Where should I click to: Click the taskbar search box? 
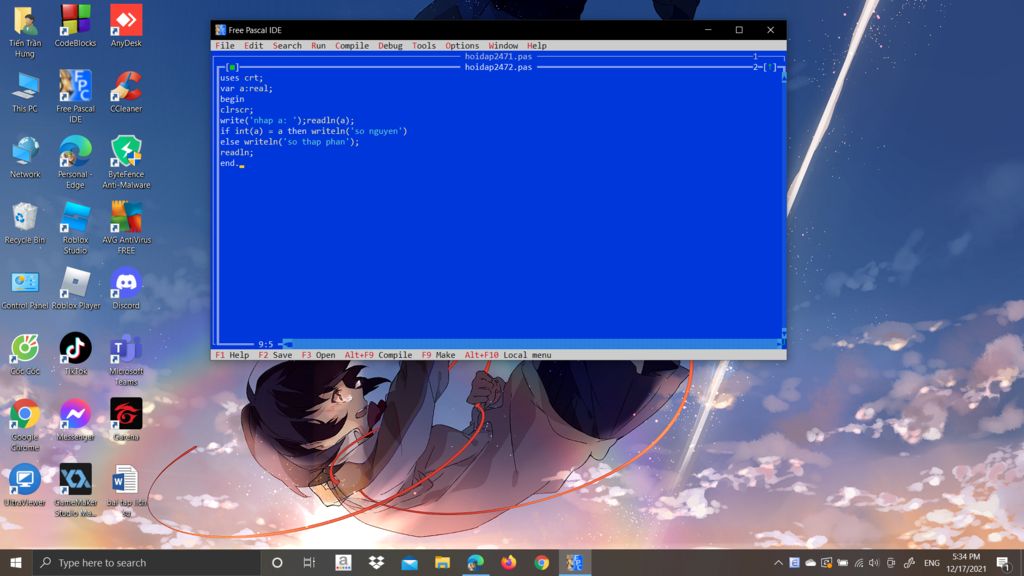[146, 562]
